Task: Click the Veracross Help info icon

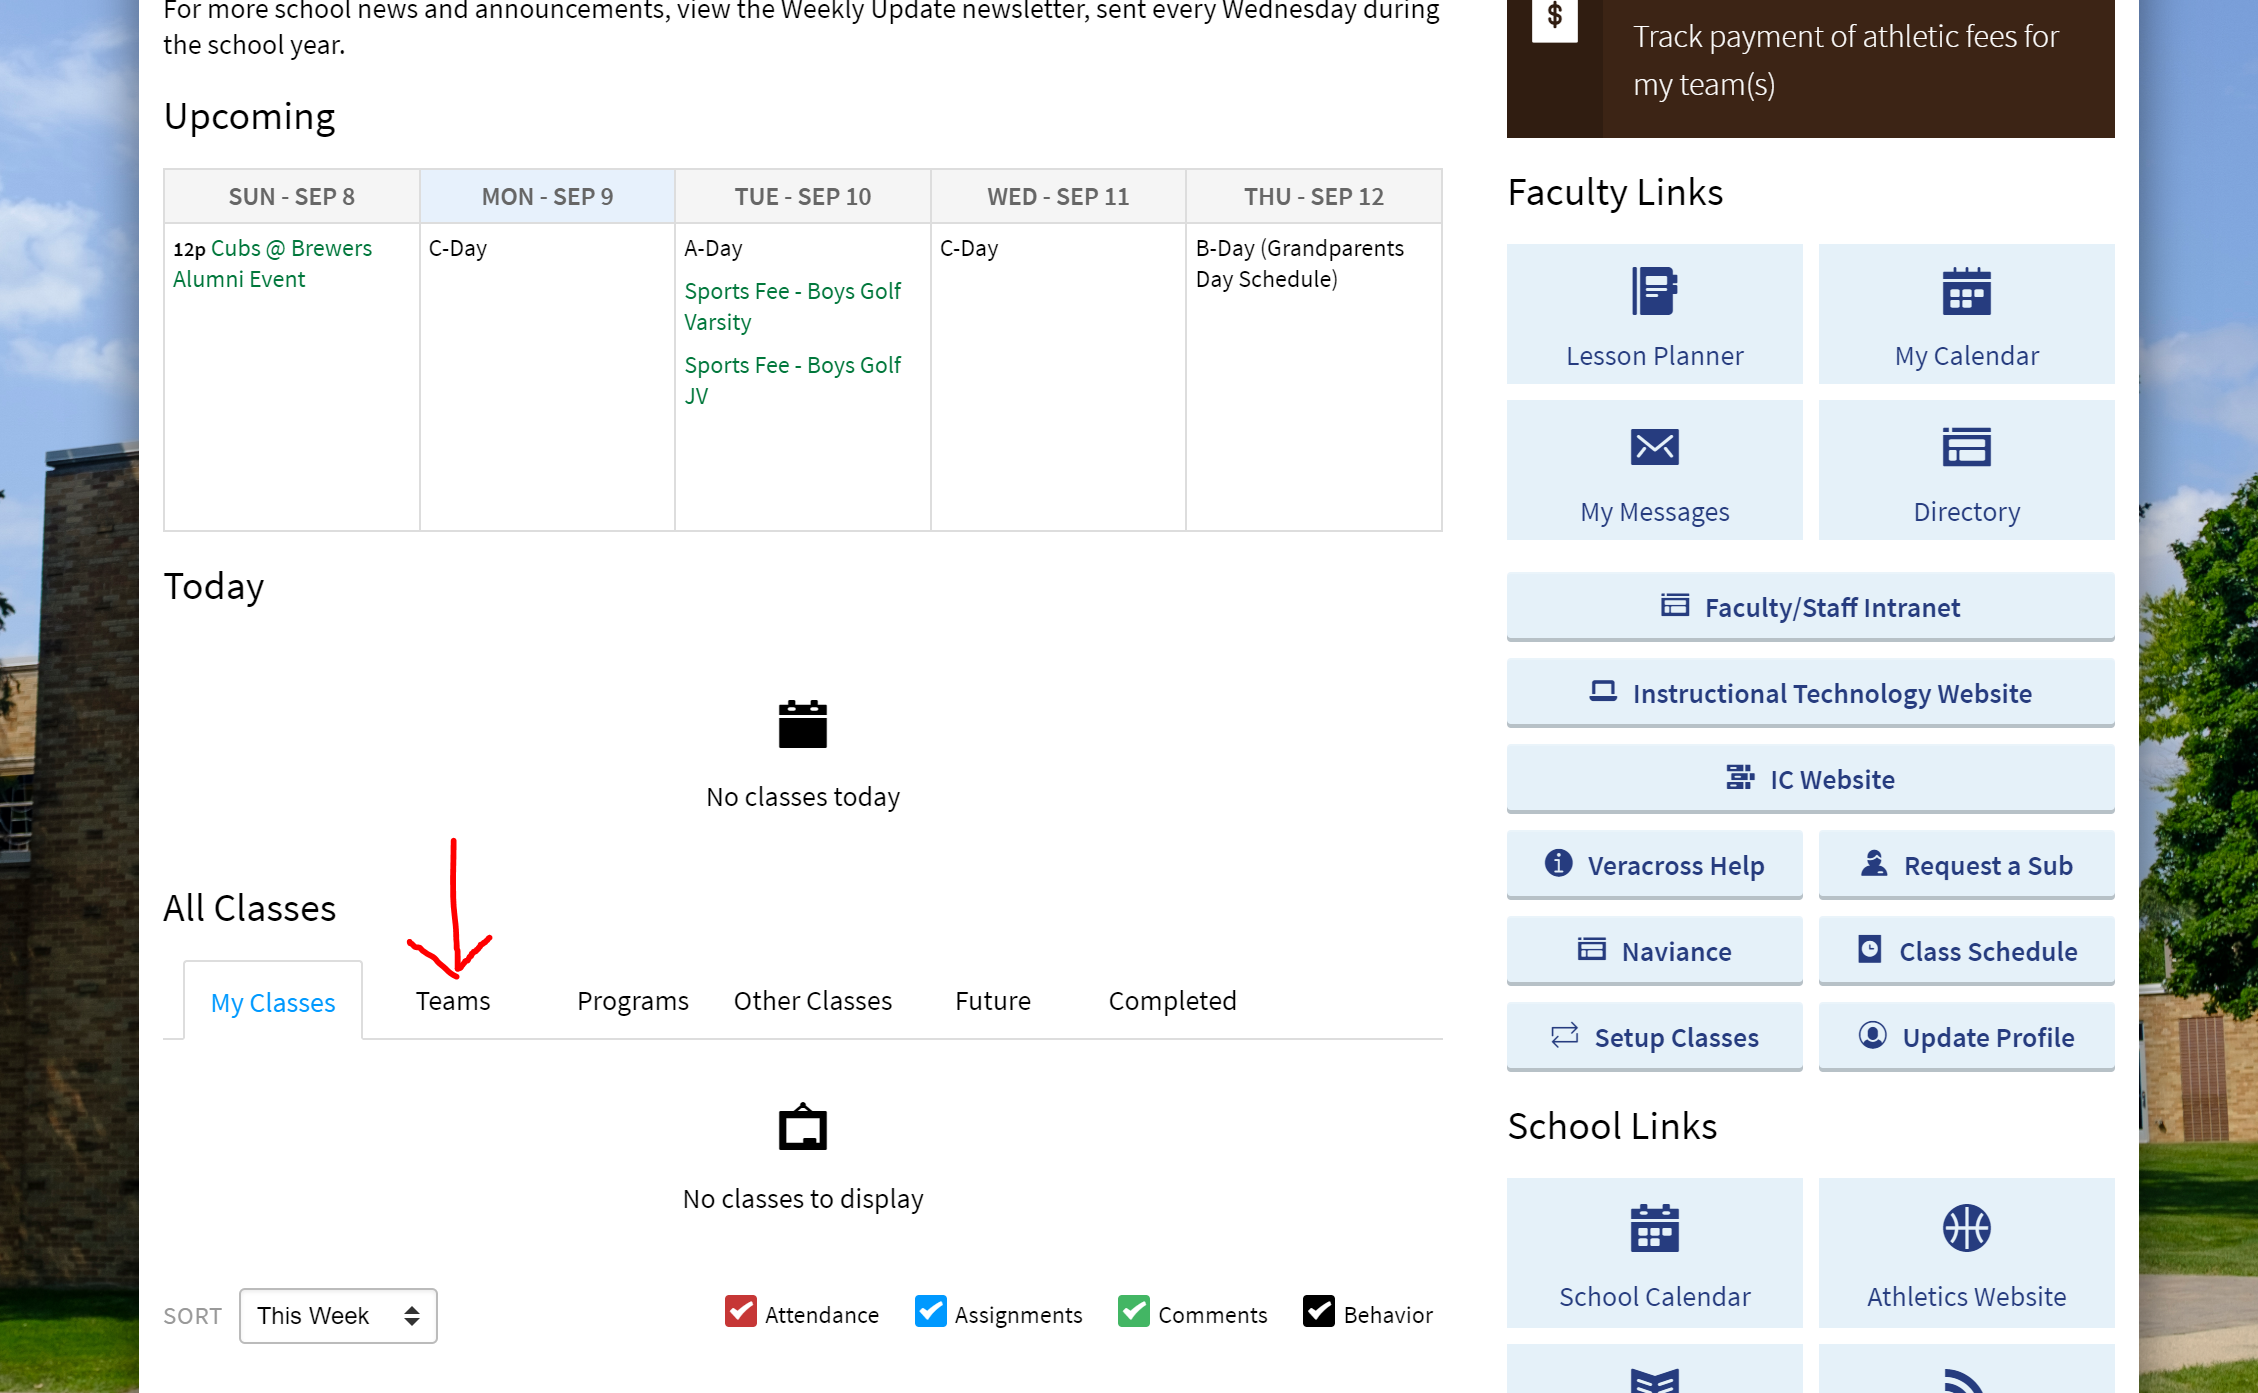Action: (1558, 863)
